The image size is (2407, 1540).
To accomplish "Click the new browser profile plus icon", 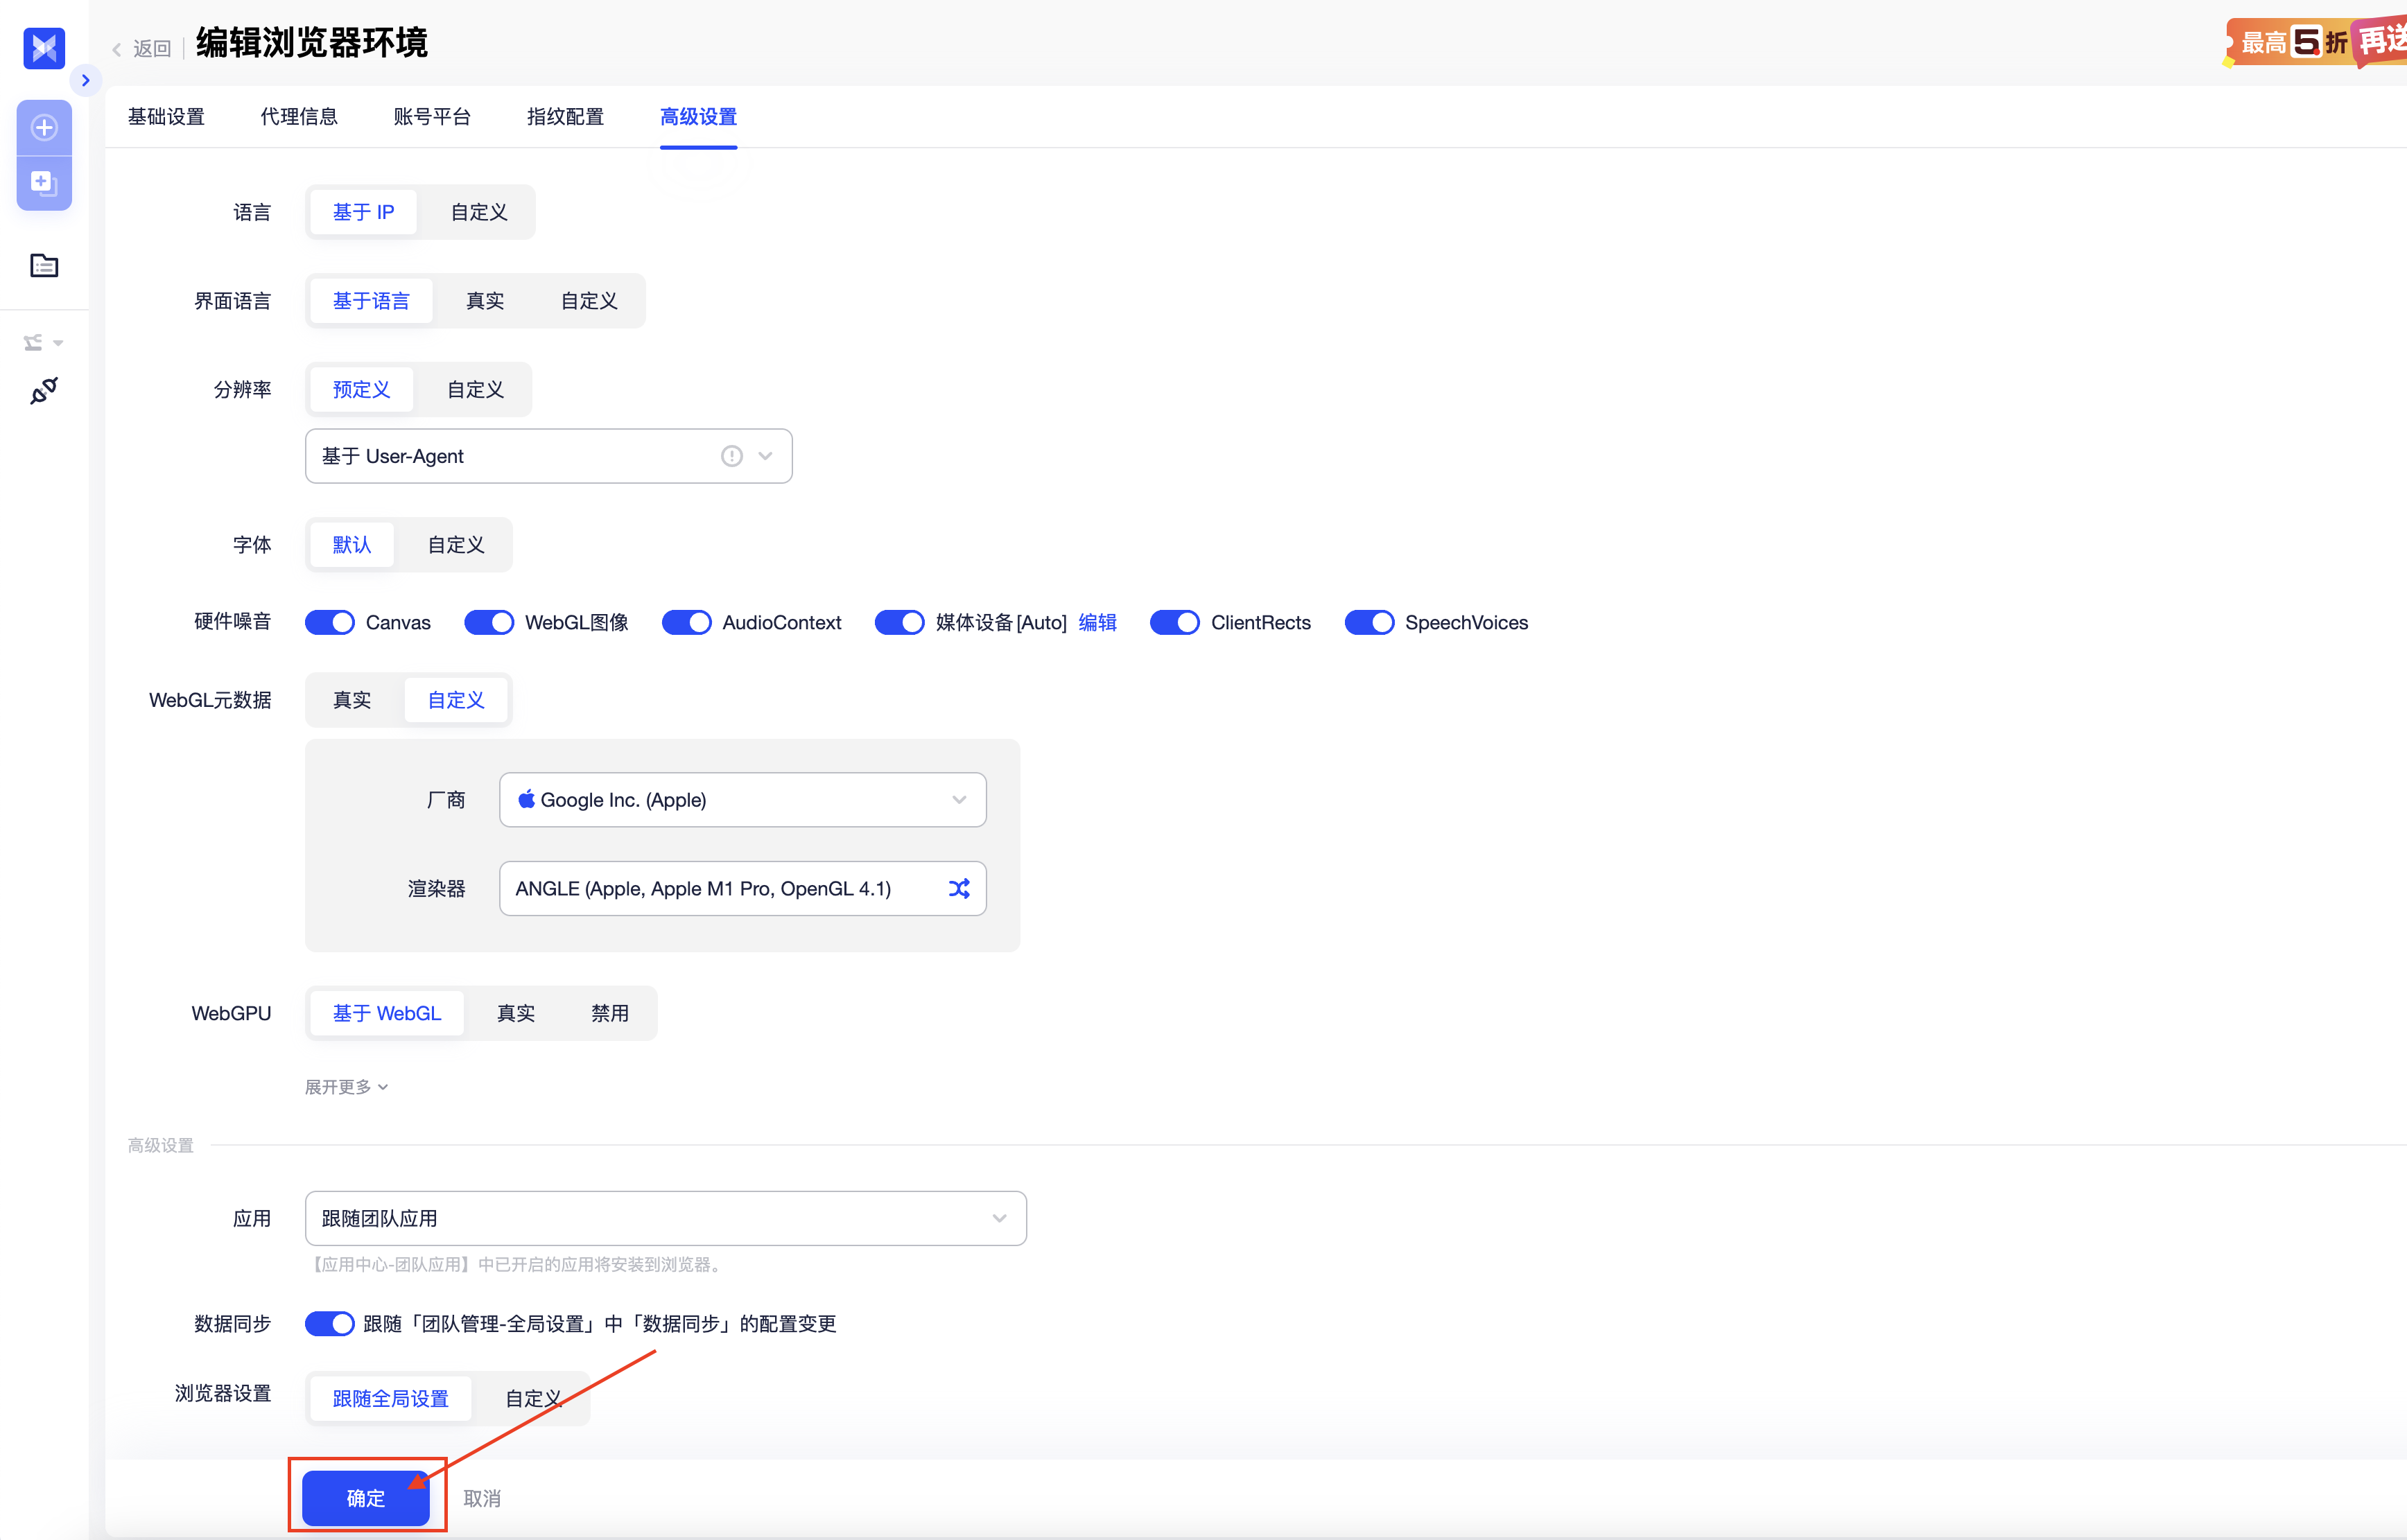I will click(44, 127).
